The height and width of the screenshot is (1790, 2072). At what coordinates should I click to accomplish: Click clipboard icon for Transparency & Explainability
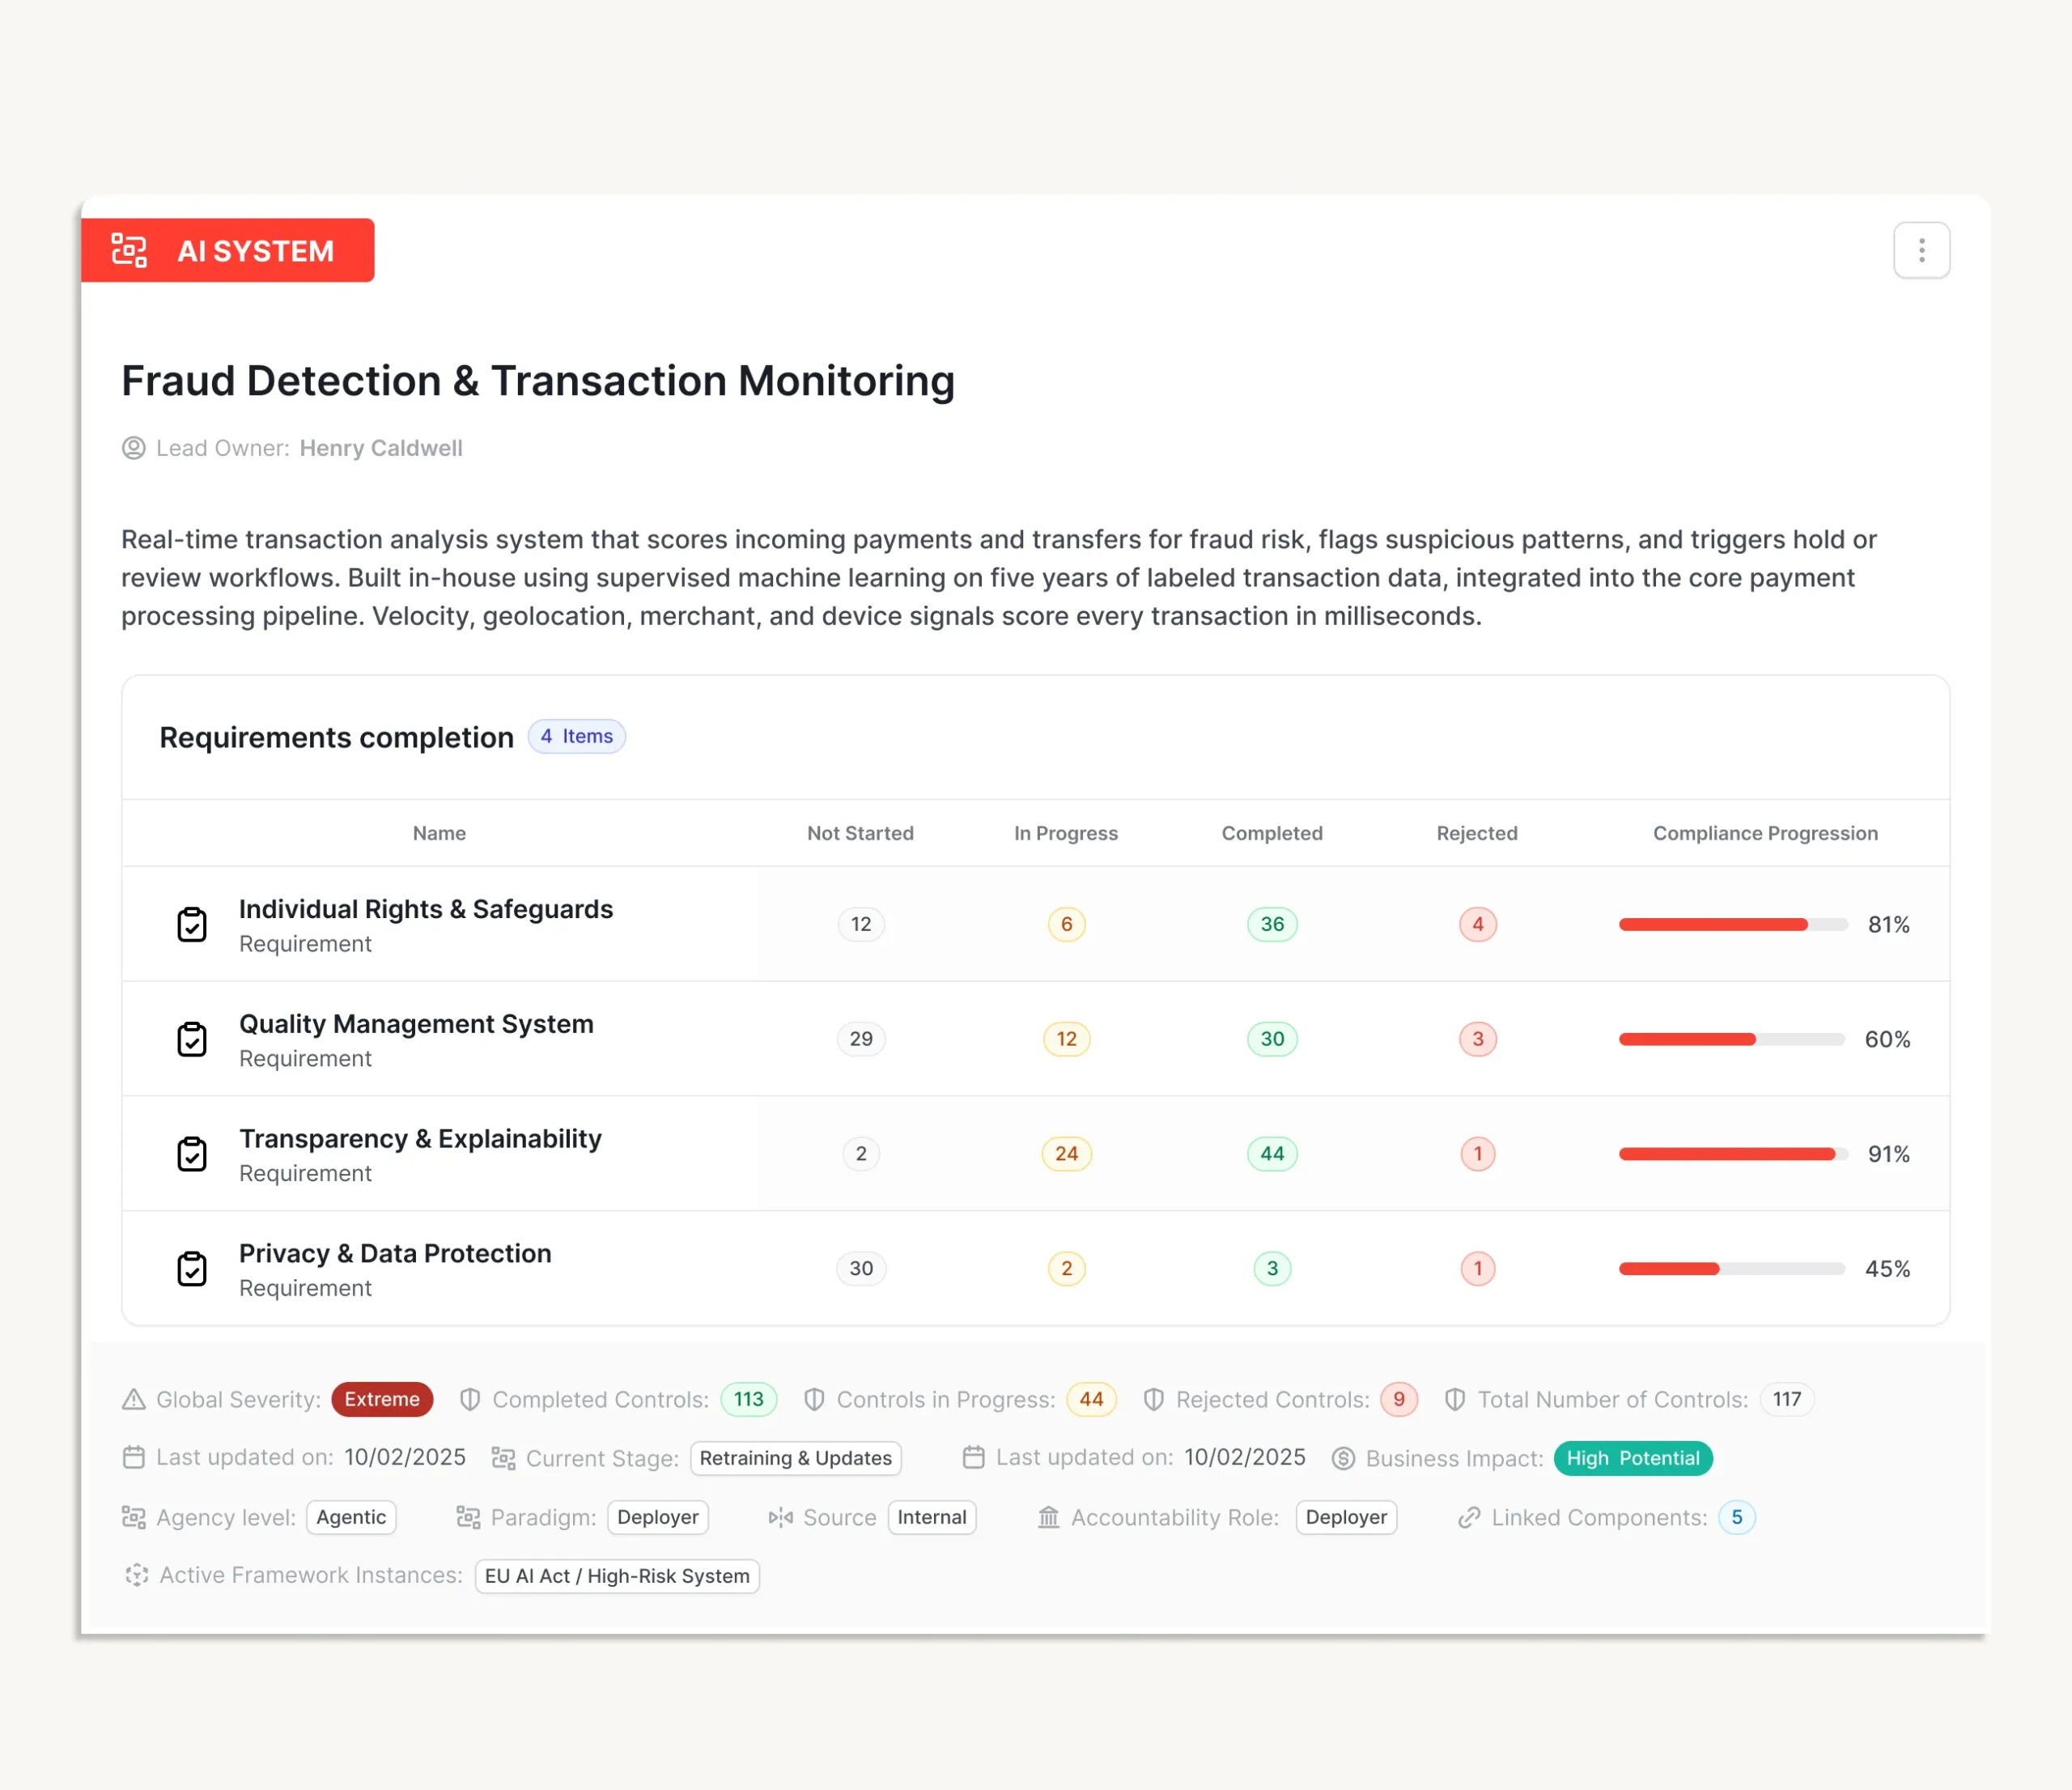192,1154
